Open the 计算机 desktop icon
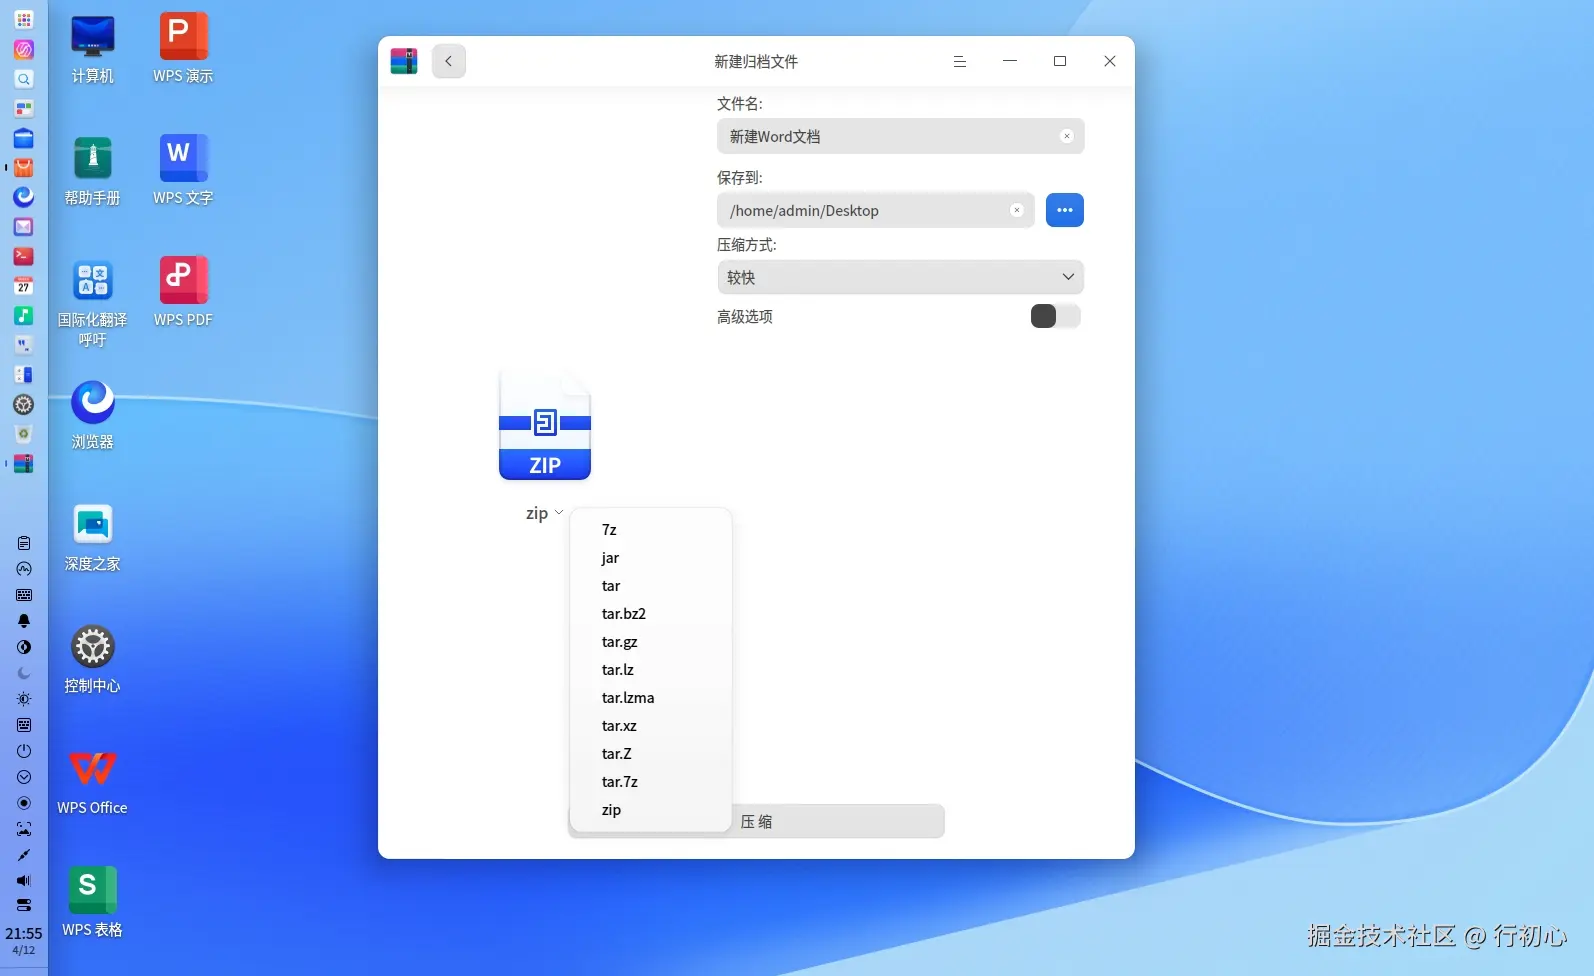 93,49
